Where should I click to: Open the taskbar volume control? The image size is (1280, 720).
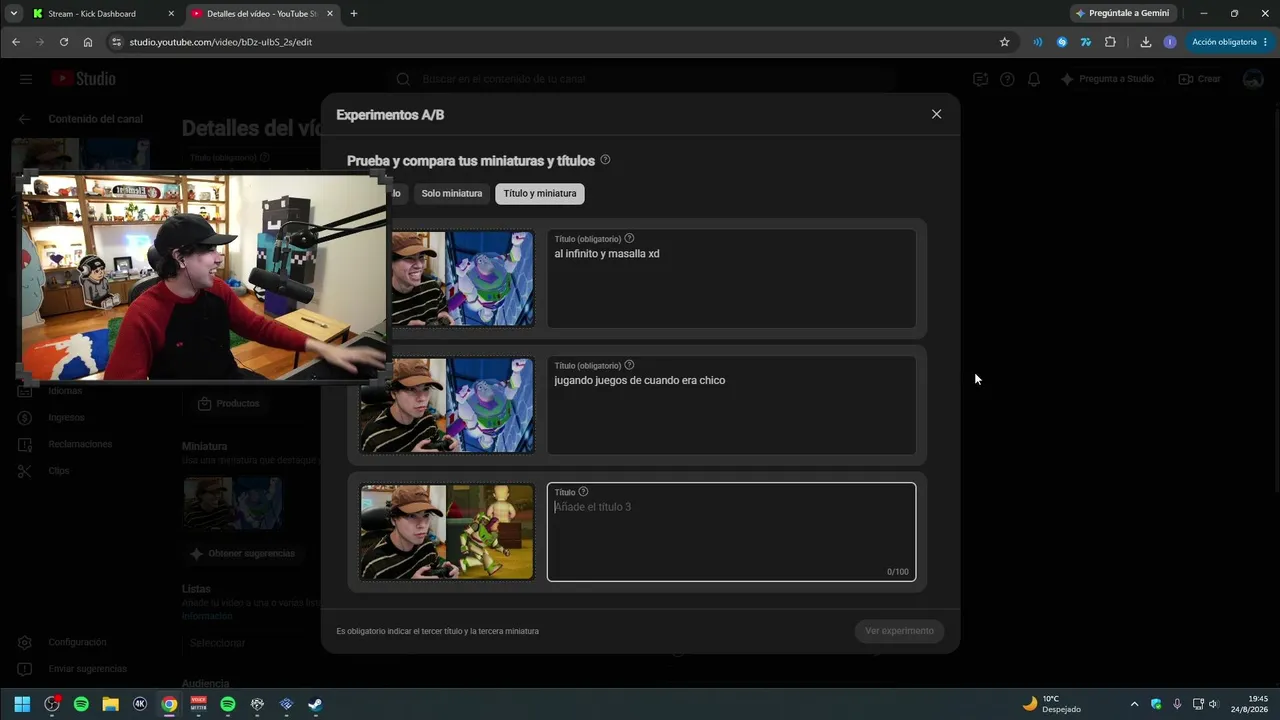point(1214,704)
